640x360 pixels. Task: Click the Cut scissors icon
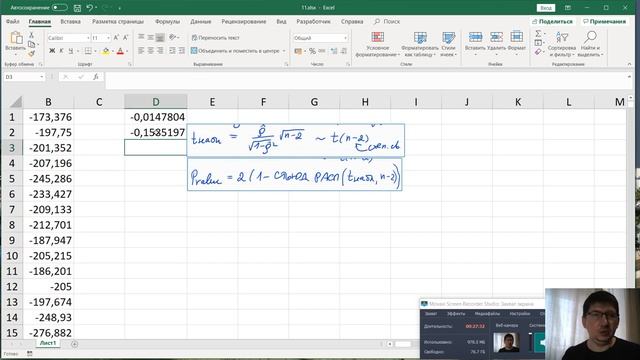31,36
